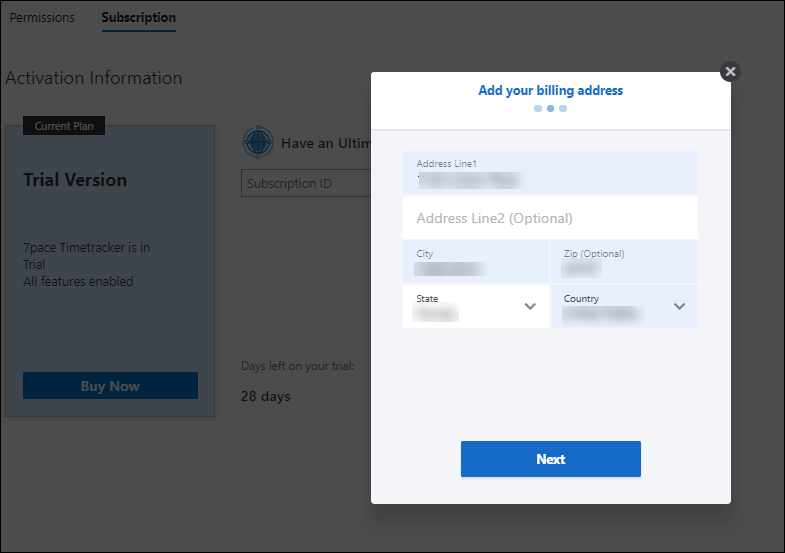Focus the Address Line1 field
The width and height of the screenshot is (785, 553).
[550, 173]
